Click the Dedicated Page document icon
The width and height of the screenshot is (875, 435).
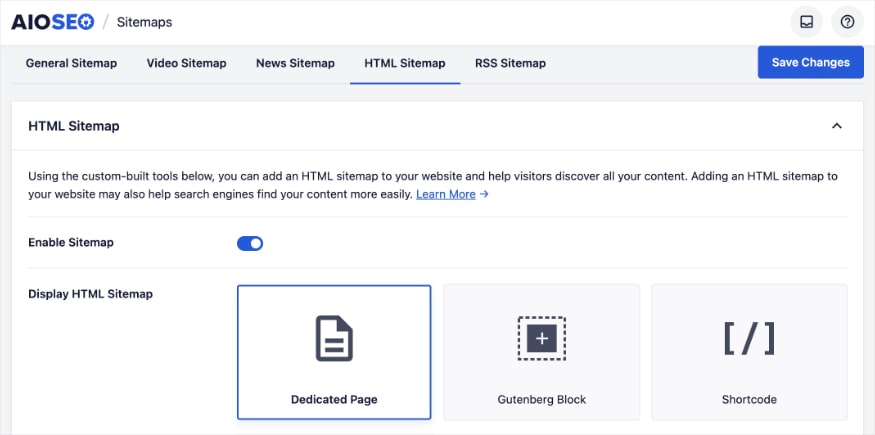(x=334, y=339)
